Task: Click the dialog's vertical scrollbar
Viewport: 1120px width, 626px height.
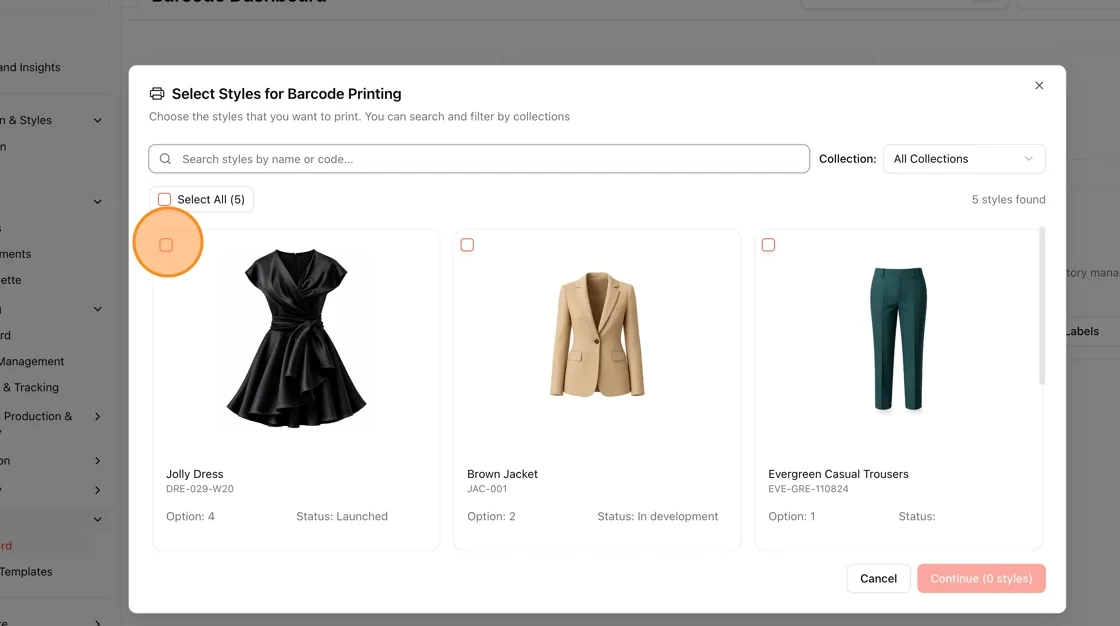Action: pos(1042,306)
